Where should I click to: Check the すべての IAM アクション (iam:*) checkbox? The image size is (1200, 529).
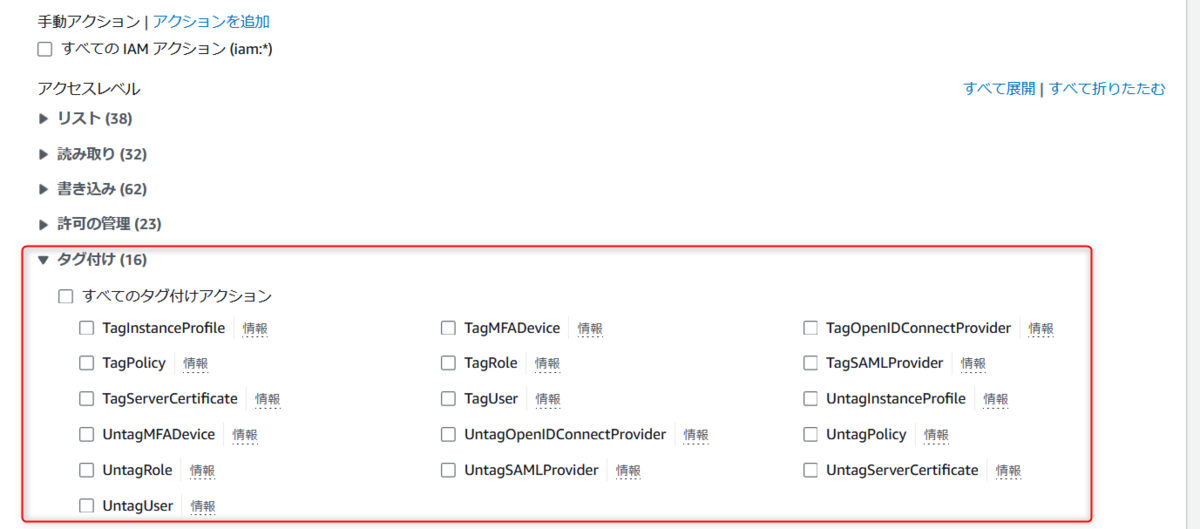tap(45, 49)
